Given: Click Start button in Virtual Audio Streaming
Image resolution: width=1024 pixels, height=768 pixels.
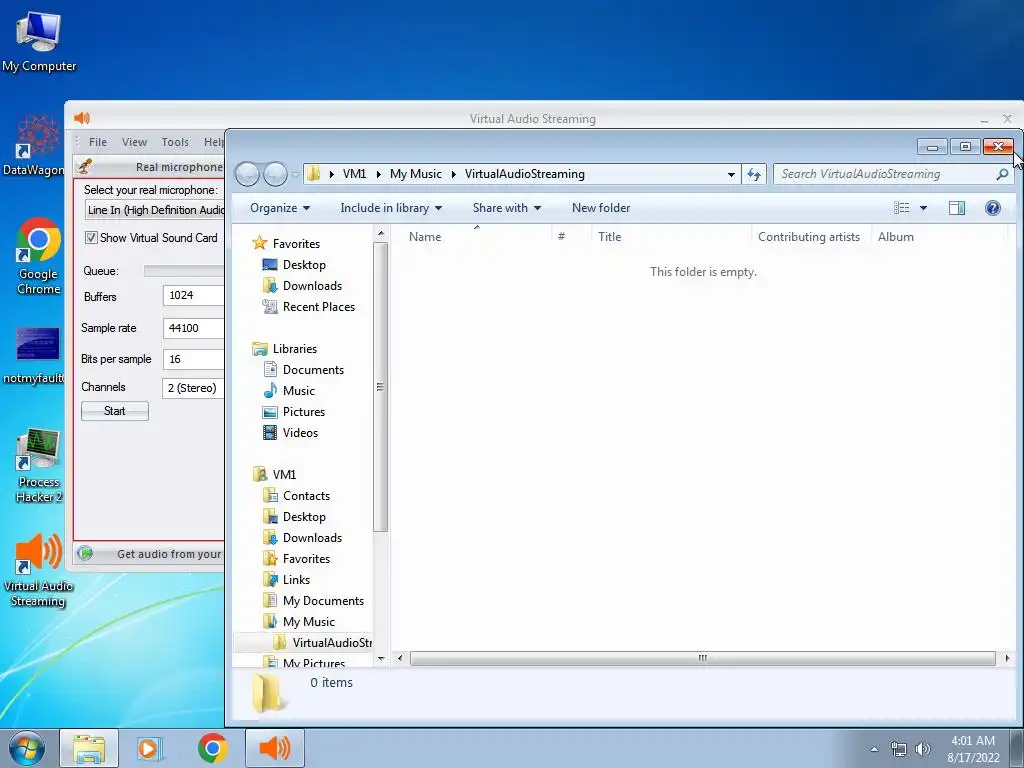Looking at the screenshot, I should click(x=115, y=411).
